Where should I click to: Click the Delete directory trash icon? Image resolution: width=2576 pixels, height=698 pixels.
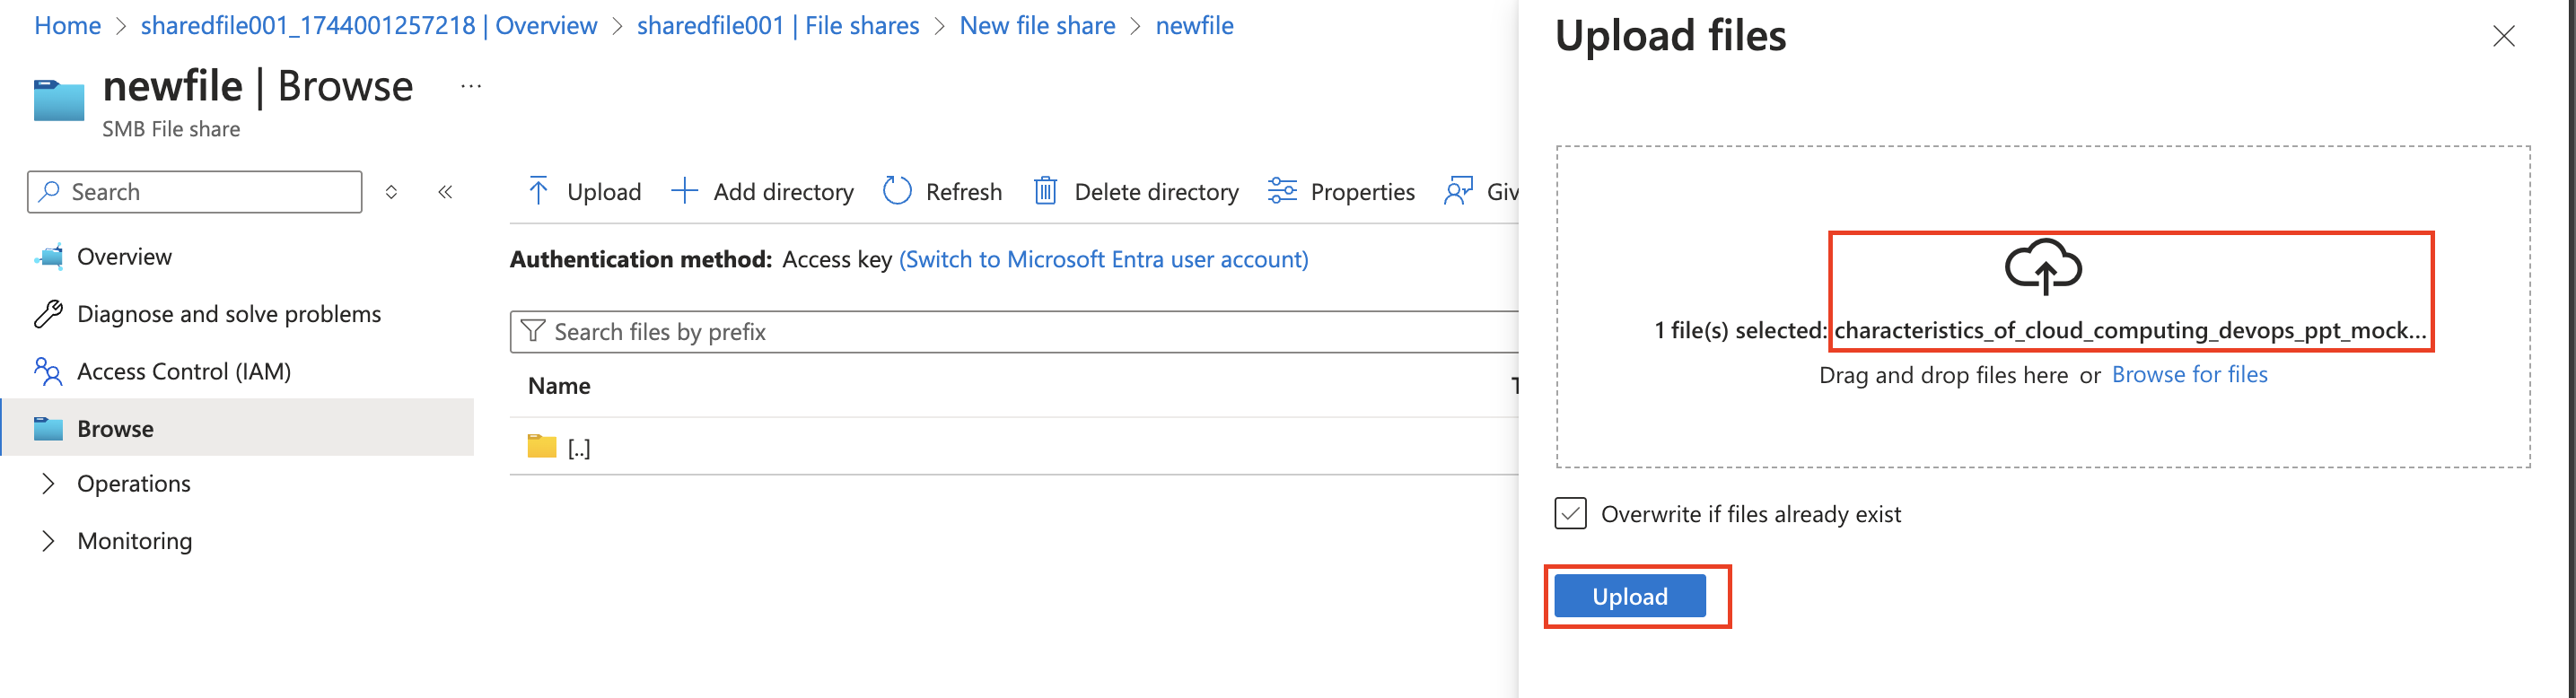[x=1045, y=191]
